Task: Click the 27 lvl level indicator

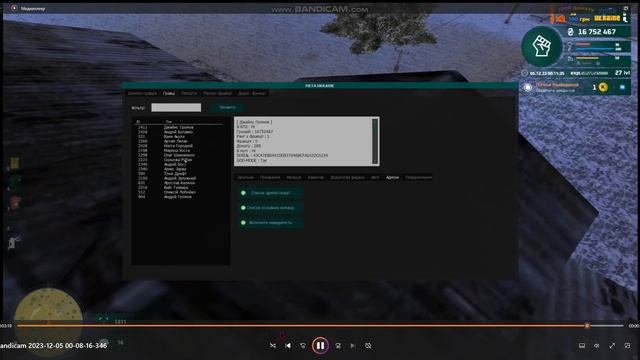Action: pyautogui.click(x=622, y=73)
